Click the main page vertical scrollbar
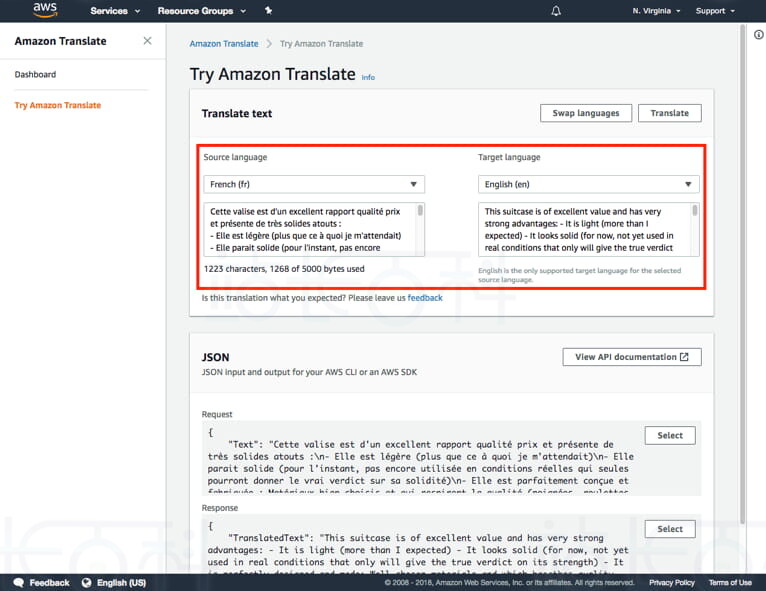This screenshot has width=766, height=591. click(x=743, y=274)
